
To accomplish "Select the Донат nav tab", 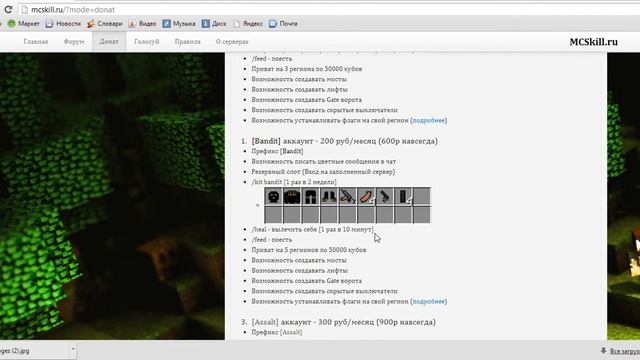I will pyautogui.click(x=109, y=42).
